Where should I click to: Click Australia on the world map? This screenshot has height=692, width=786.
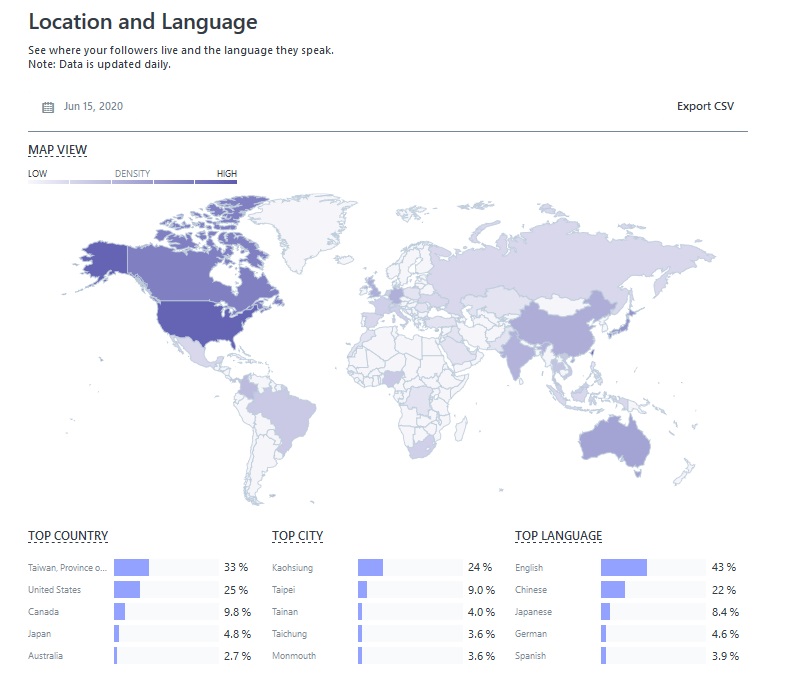pos(609,440)
